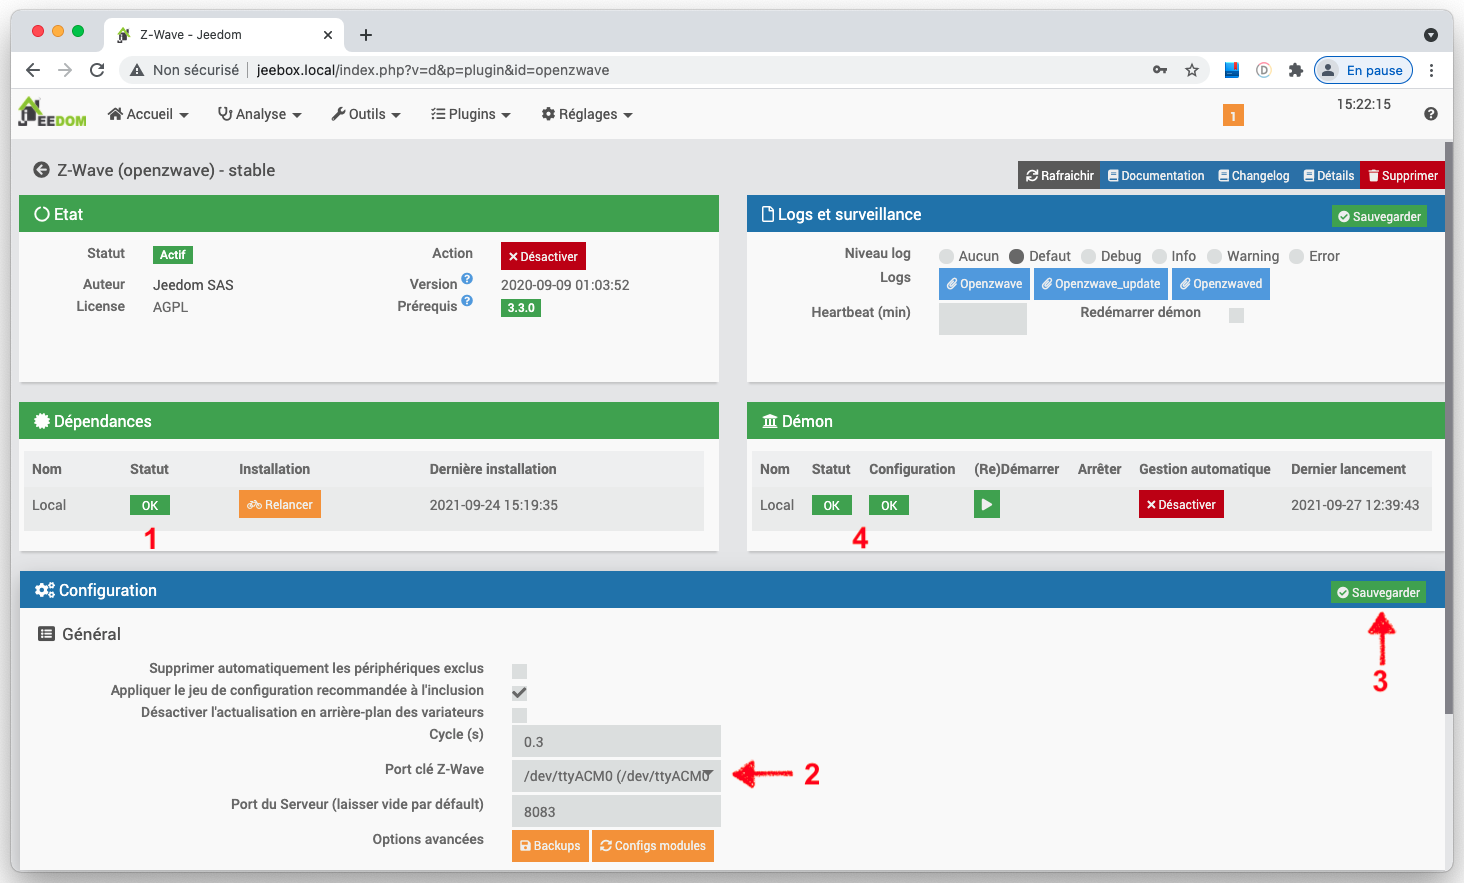Toggle the Redémarrer démon checkbox

click(1236, 315)
